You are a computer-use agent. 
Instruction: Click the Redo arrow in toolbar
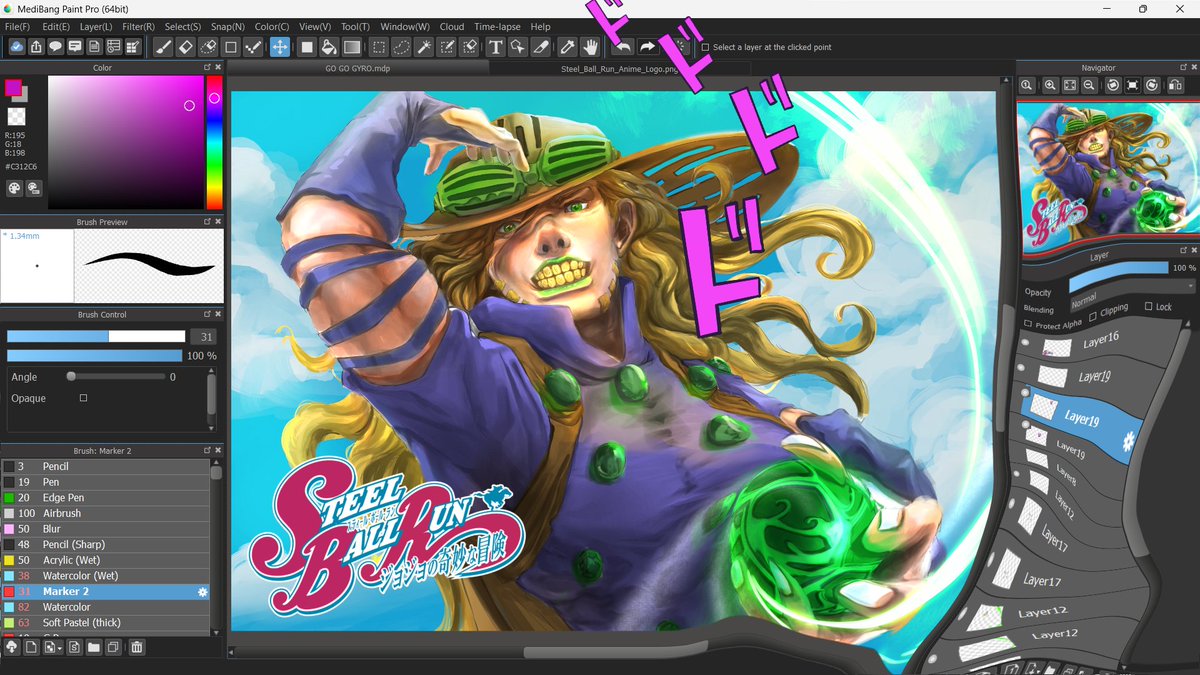pyautogui.click(x=647, y=47)
